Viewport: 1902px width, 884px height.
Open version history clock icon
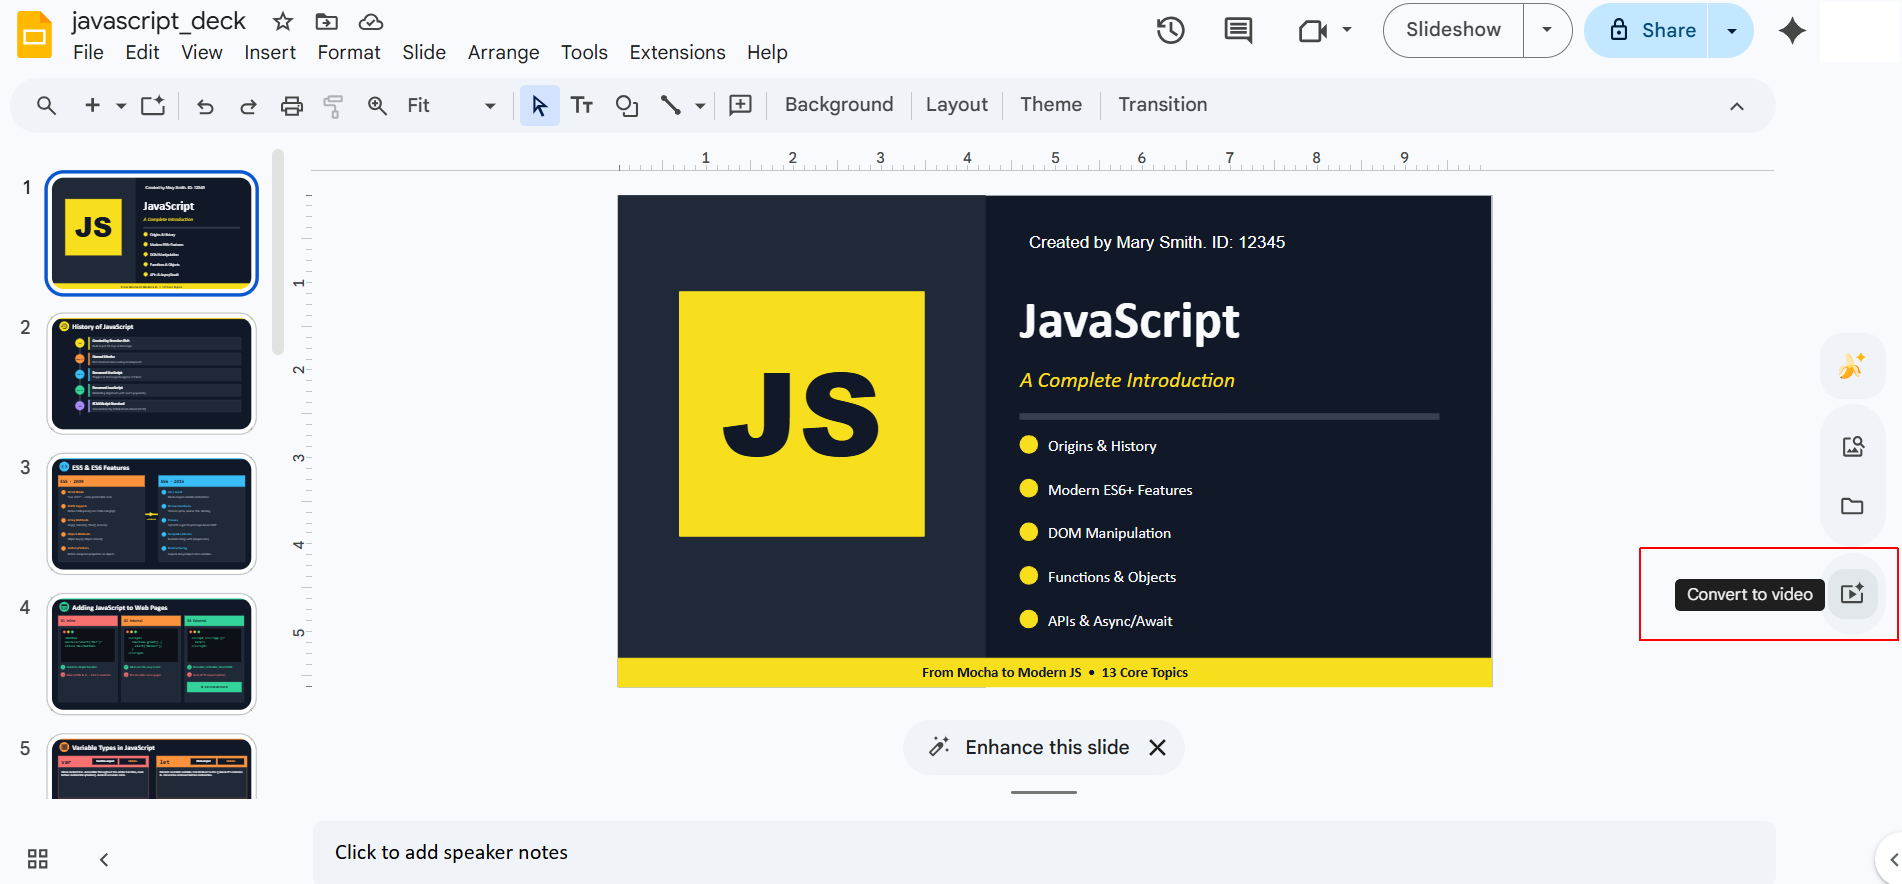coord(1171,30)
